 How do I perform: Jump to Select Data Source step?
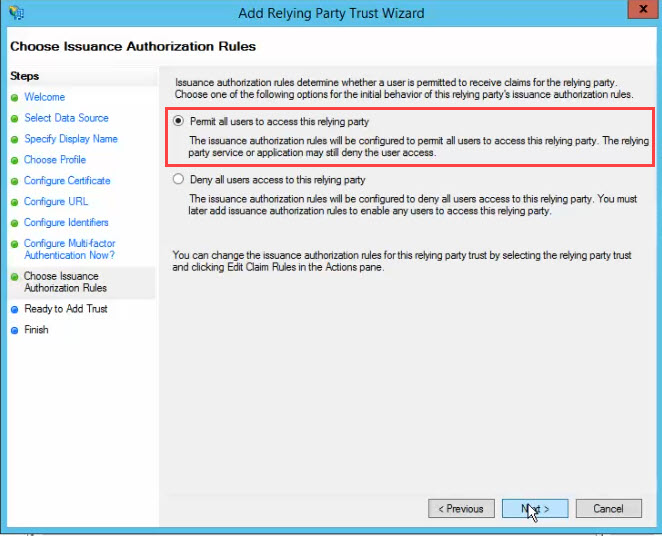coord(66,118)
